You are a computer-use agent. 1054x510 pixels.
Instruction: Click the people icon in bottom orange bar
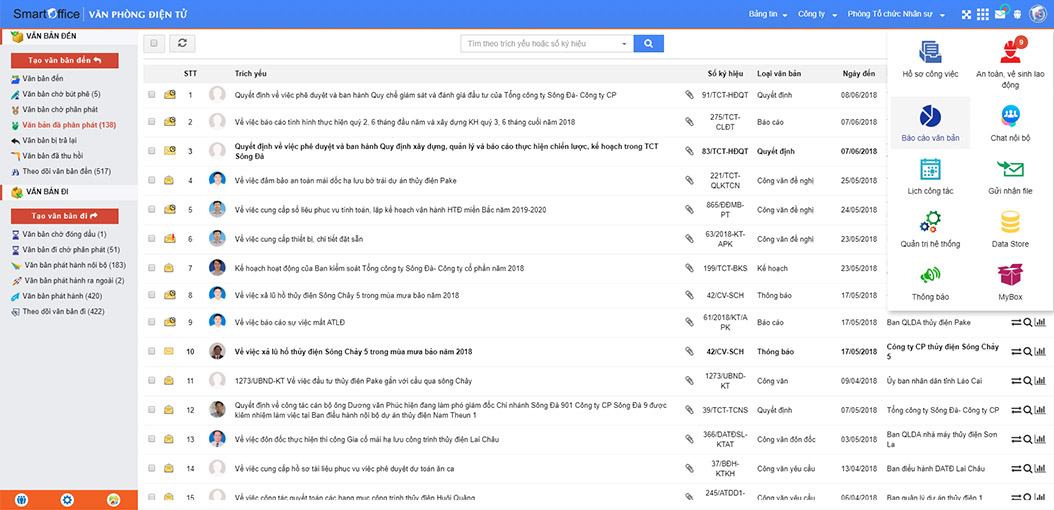click(x=21, y=500)
